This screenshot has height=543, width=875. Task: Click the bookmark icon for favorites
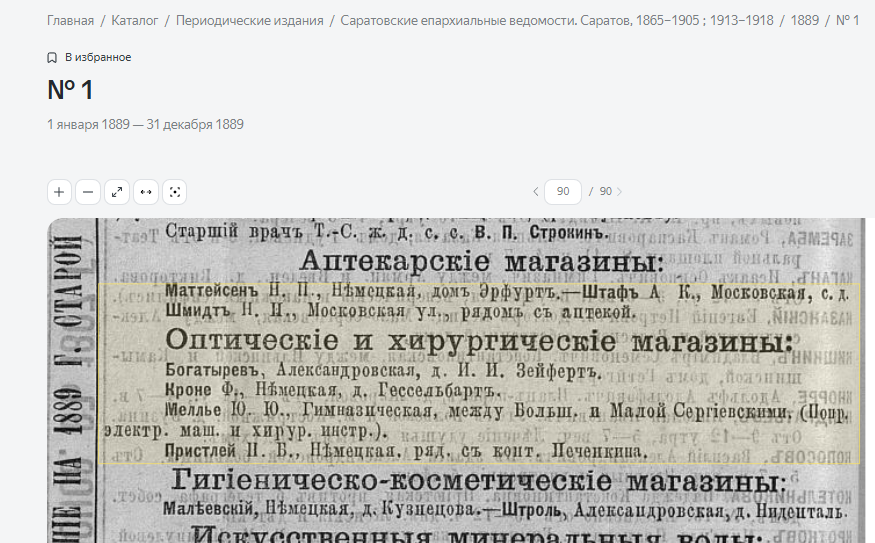coord(52,57)
